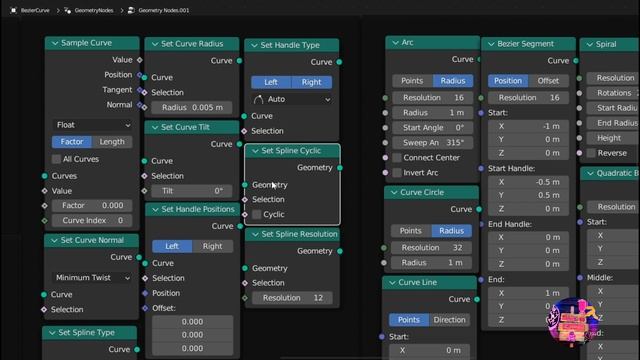Click BezierCurve in the breadcrumb path
This screenshot has width=640, height=360.
point(35,11)
